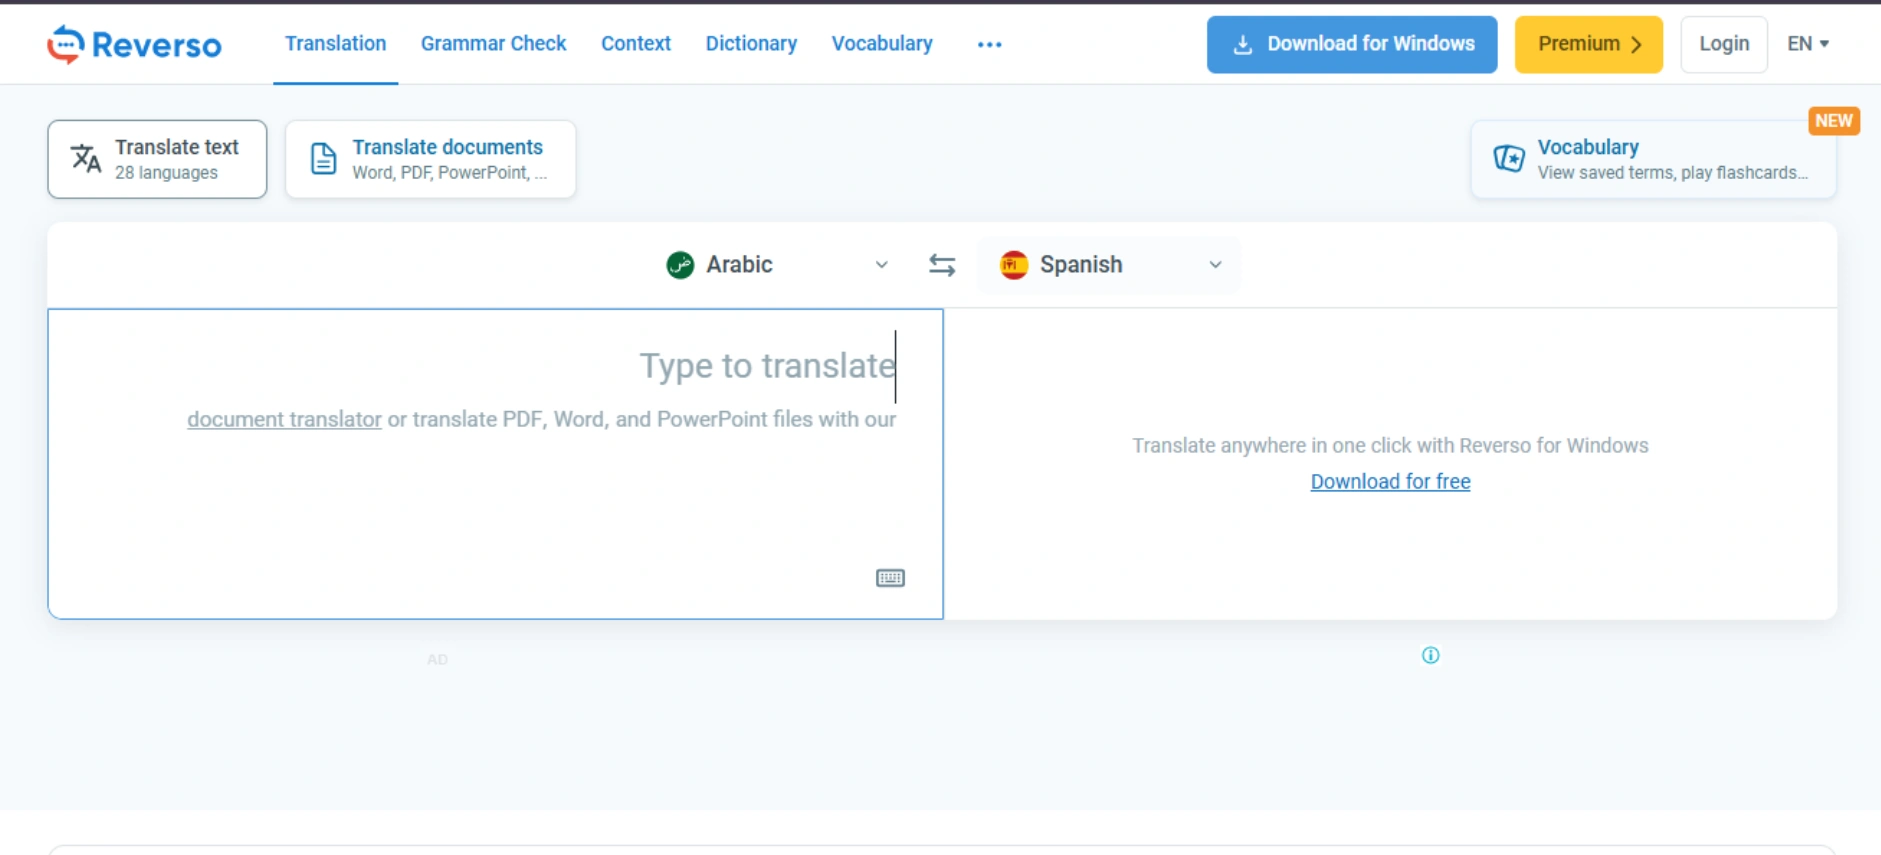Viewport: 1881px width, 855px height.
Task: Click the Vocabulary flashcards icon
Action: [1509, 158]
